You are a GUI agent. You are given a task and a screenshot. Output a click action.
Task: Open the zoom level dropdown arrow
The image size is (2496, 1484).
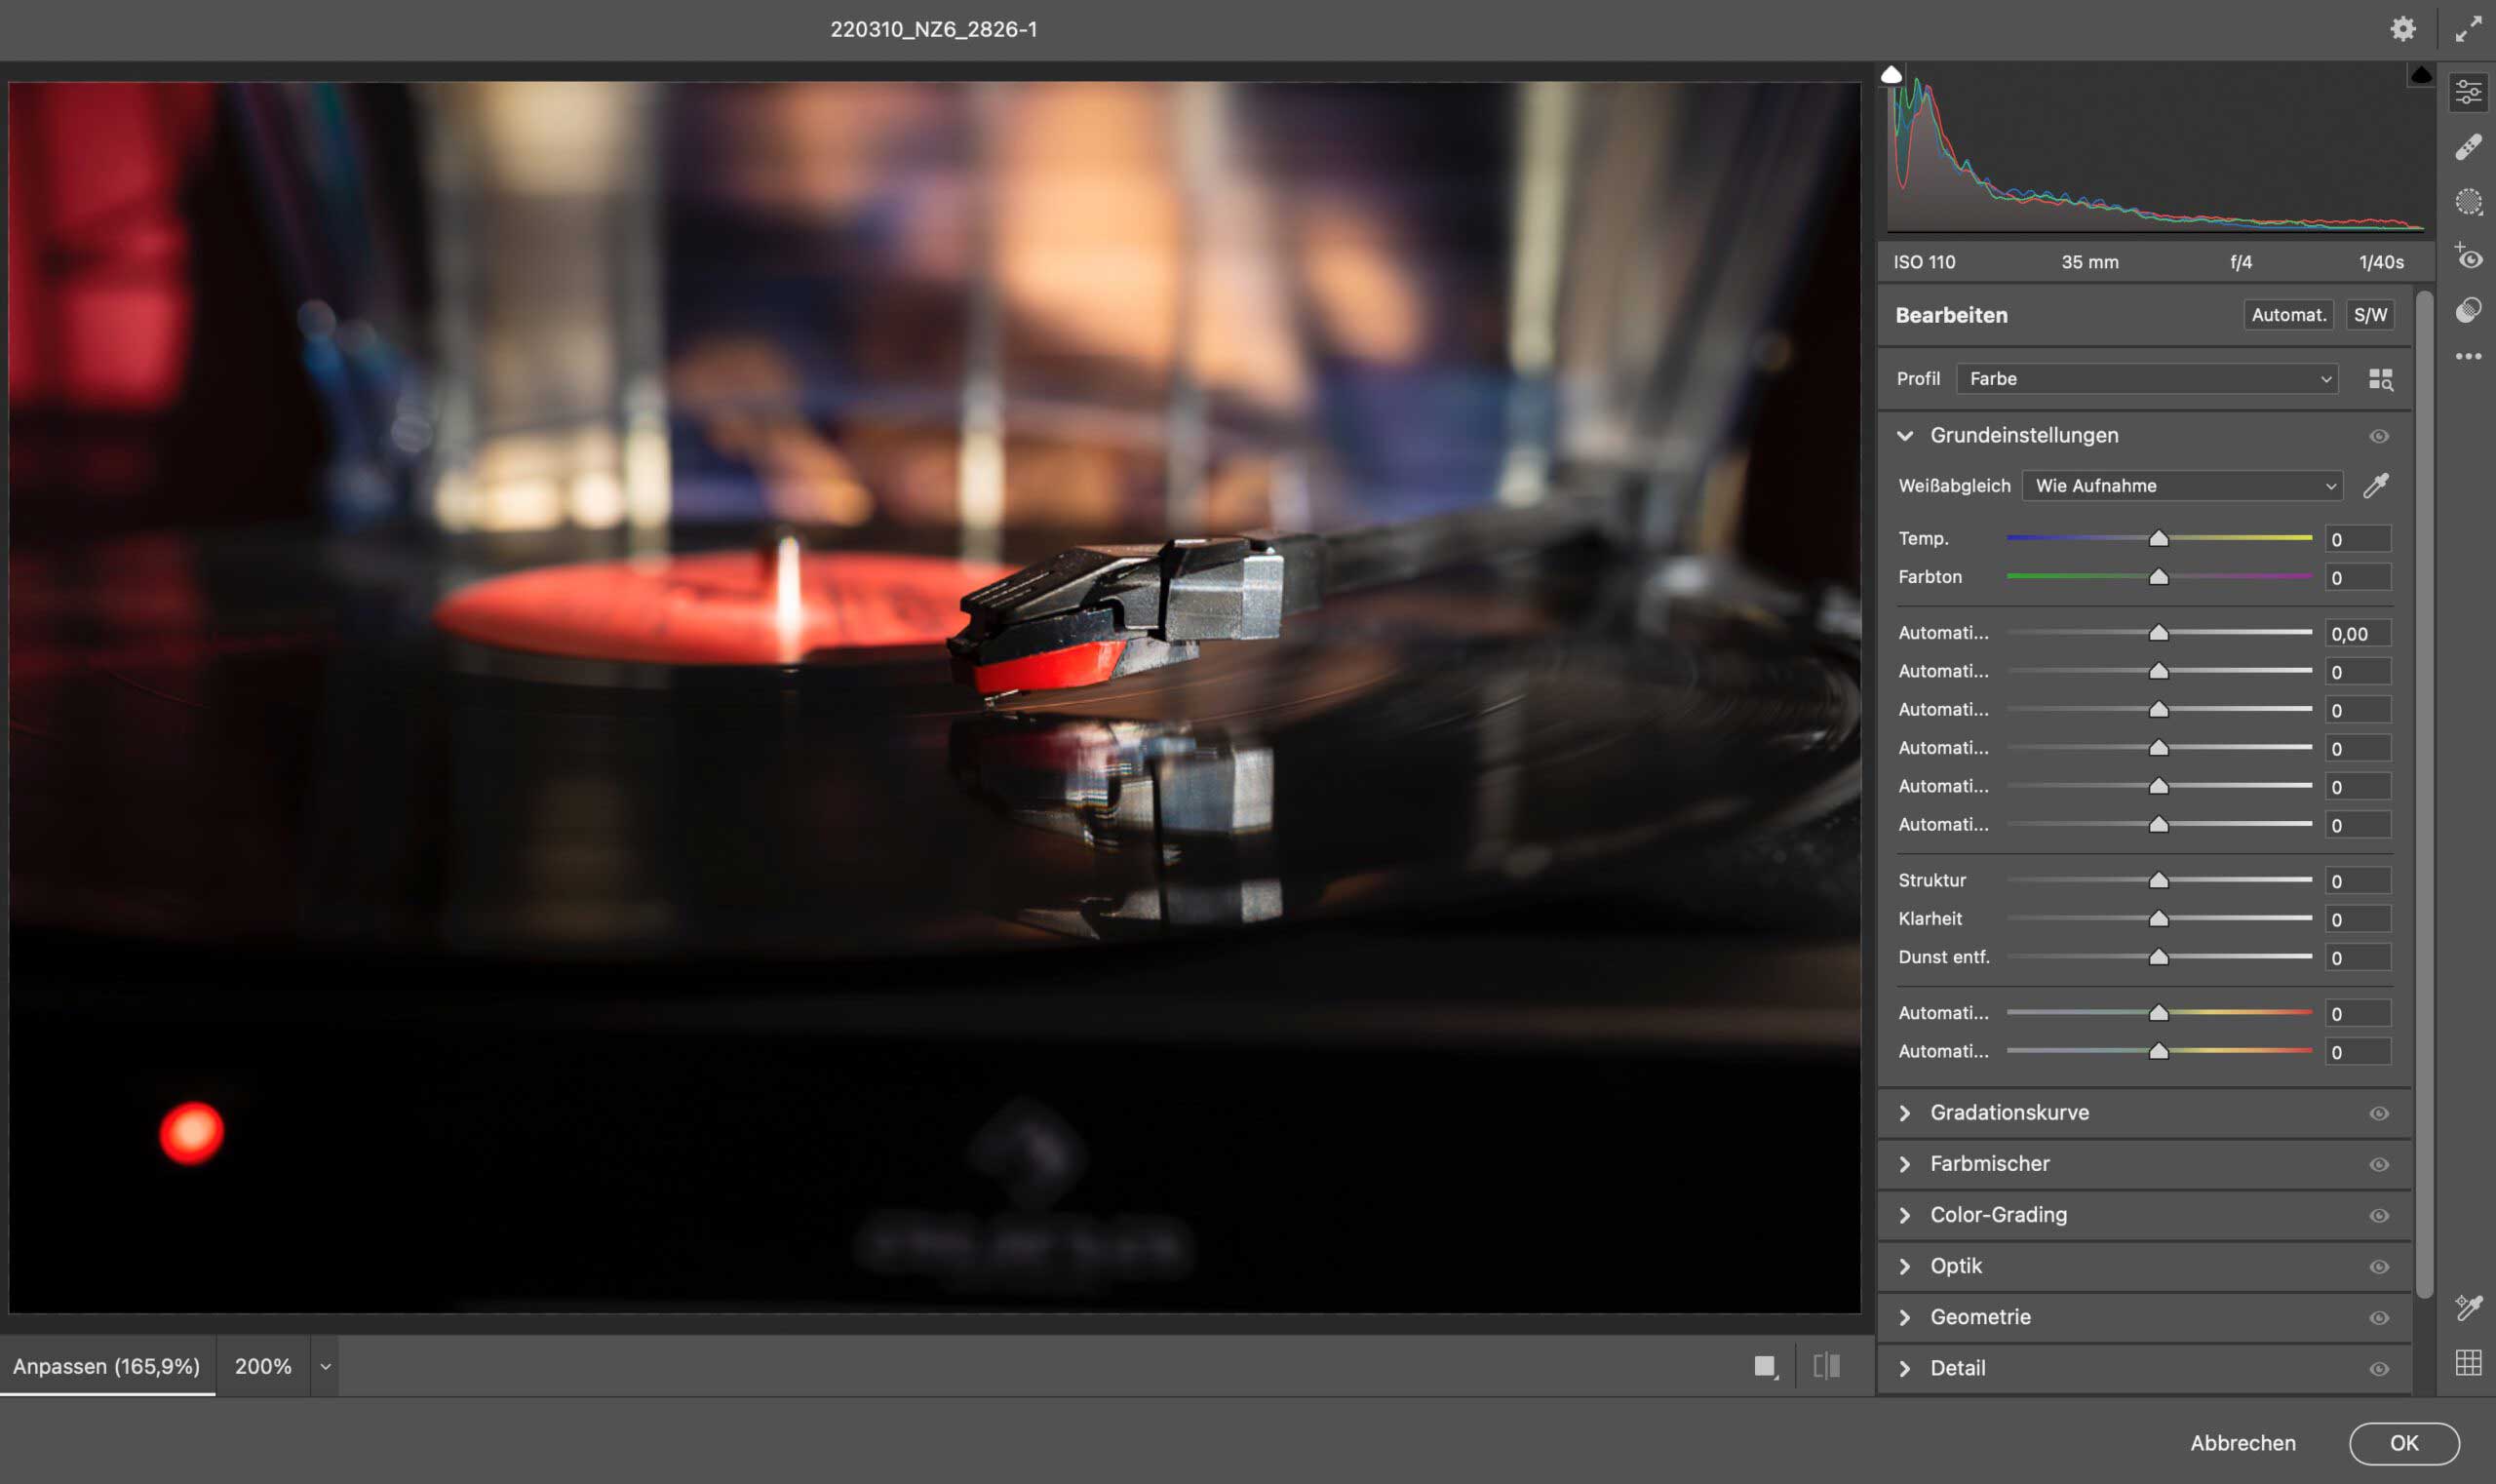(x=325, y=1366)
